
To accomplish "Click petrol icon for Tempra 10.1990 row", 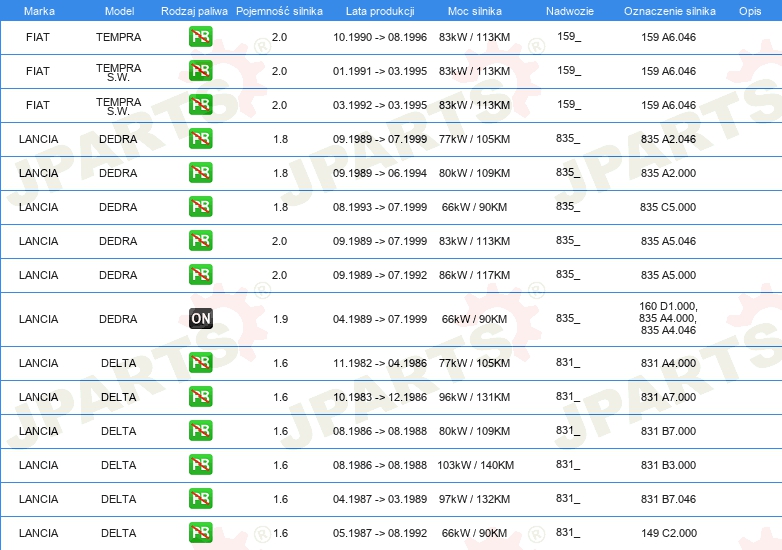I will point(201,36).
